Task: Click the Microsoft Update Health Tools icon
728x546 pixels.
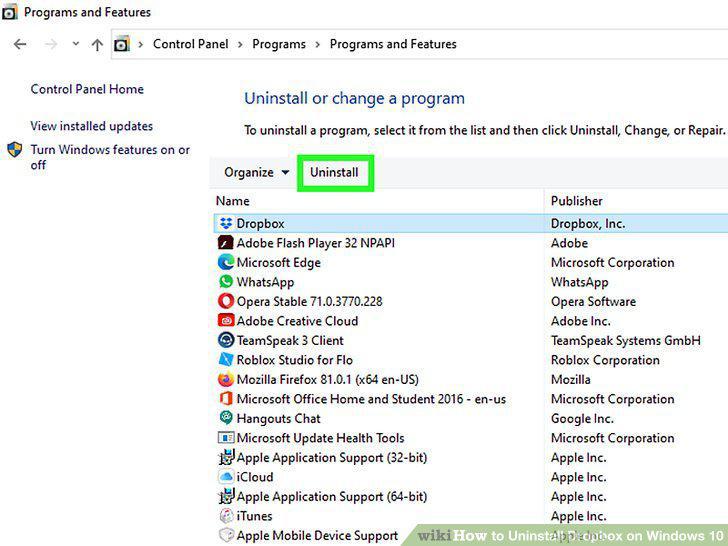Action: (x=226, y=438)
